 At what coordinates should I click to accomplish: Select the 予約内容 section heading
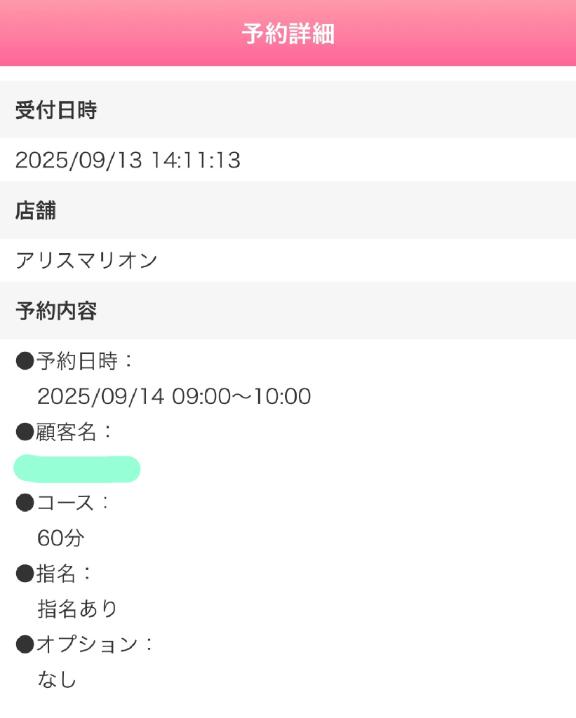pos(56,311)
